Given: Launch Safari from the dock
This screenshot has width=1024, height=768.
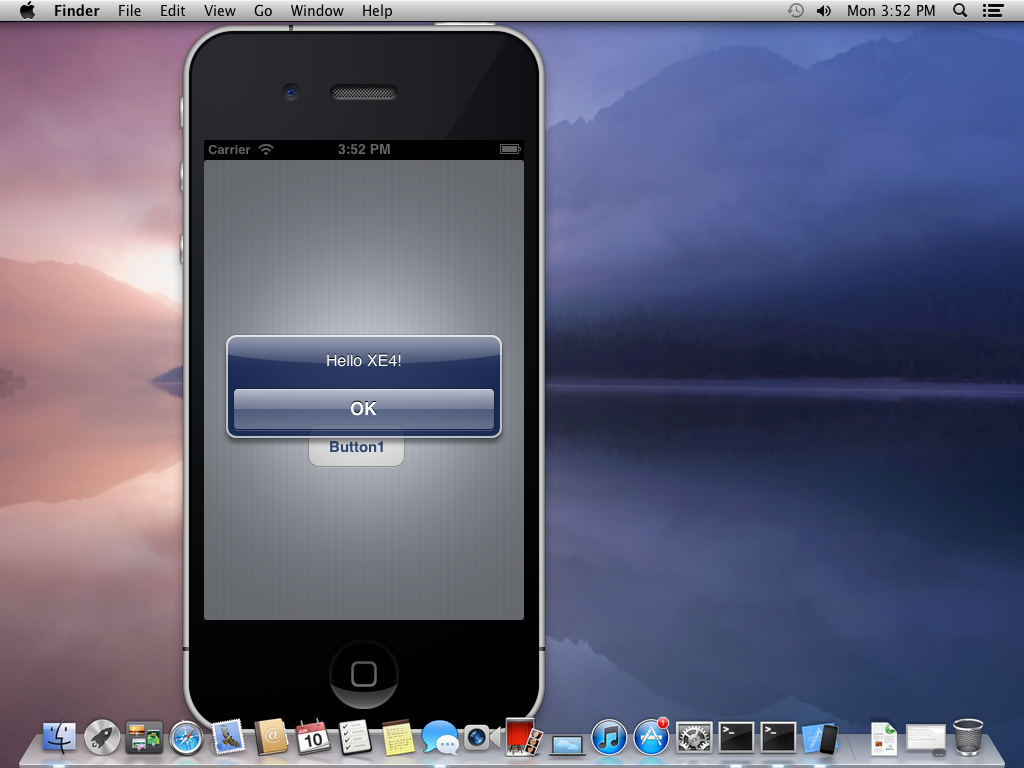Looking at the screenshot, I should tap(186, 738).
